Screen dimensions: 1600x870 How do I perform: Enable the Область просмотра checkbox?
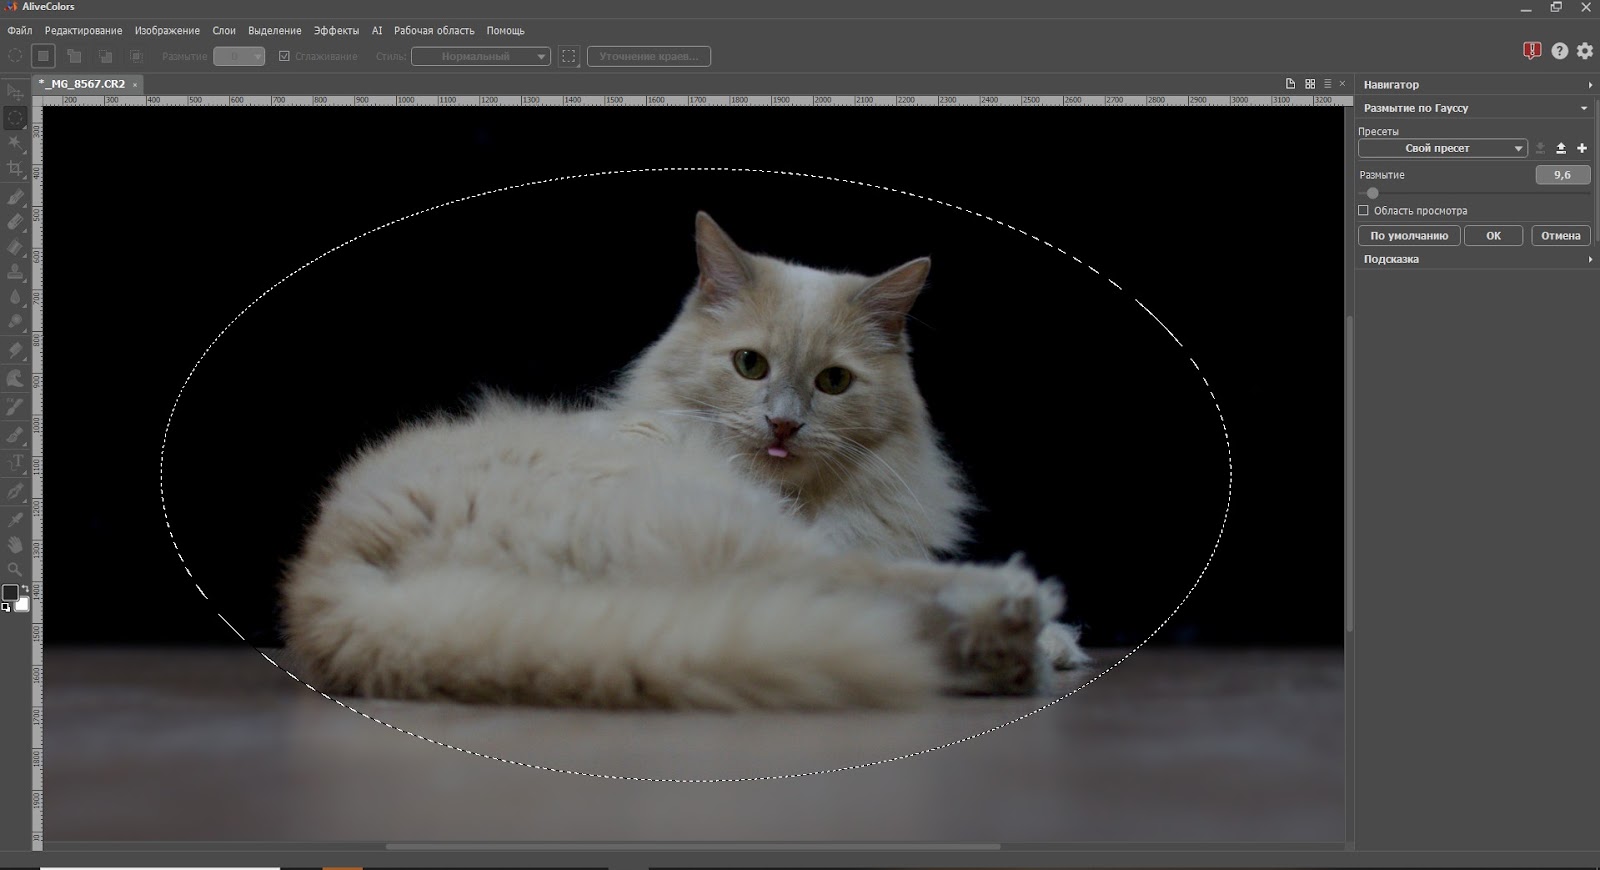click(1363, 210)
